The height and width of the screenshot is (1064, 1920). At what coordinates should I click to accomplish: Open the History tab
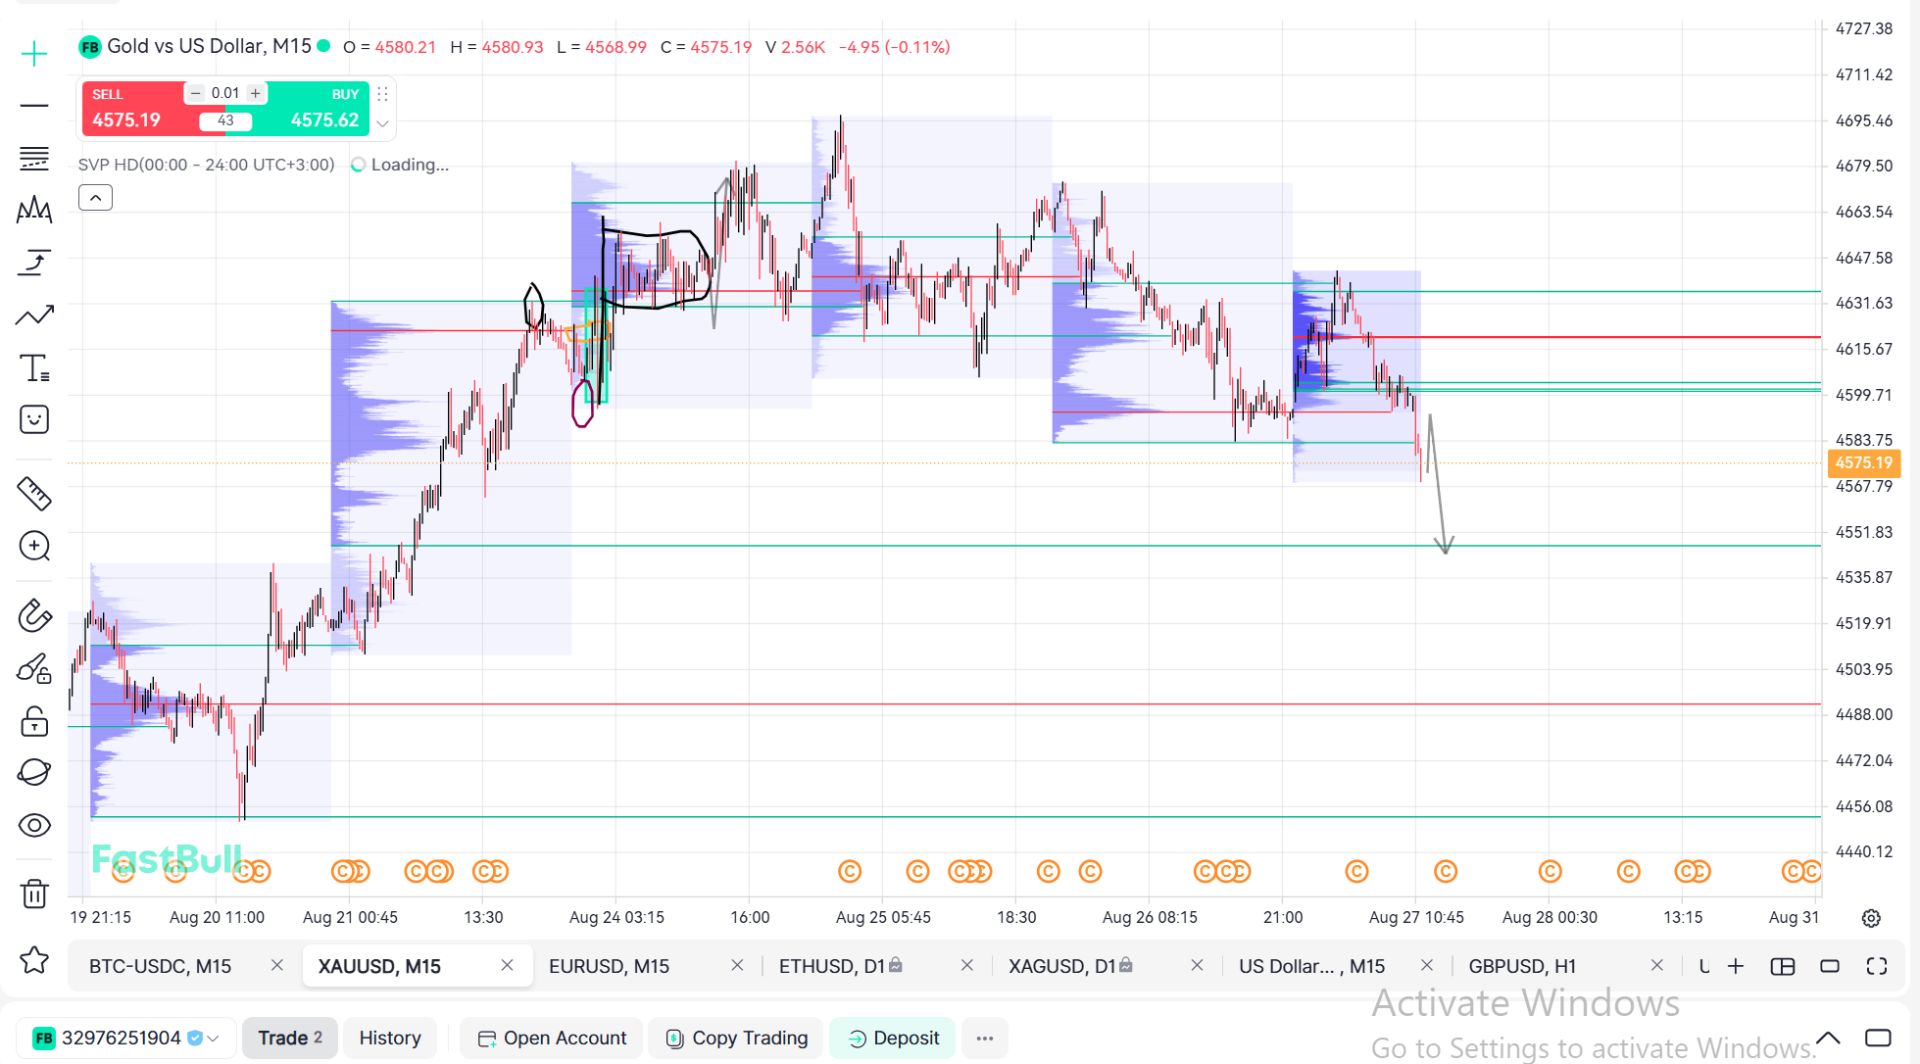click(x=390, y=1038)
